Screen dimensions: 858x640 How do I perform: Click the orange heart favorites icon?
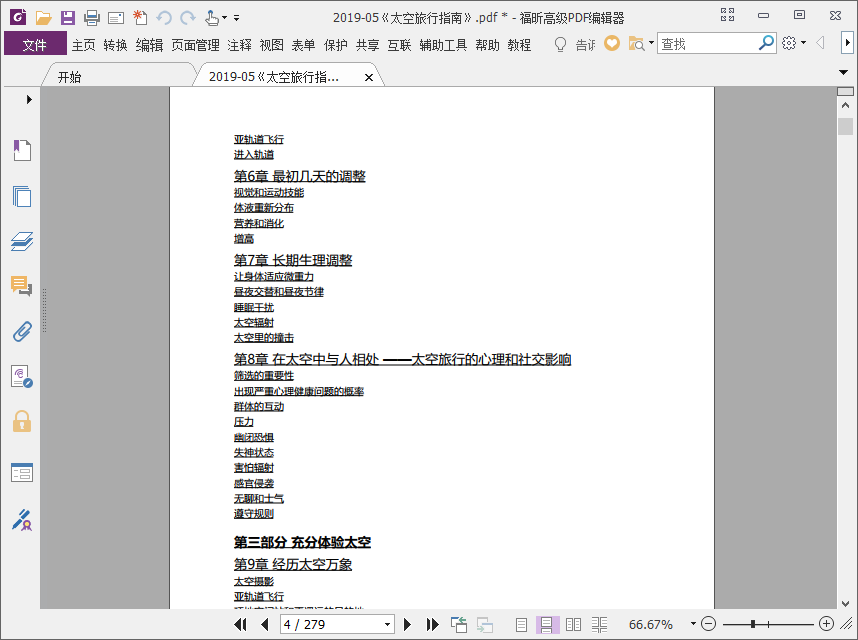pos(612,43)
